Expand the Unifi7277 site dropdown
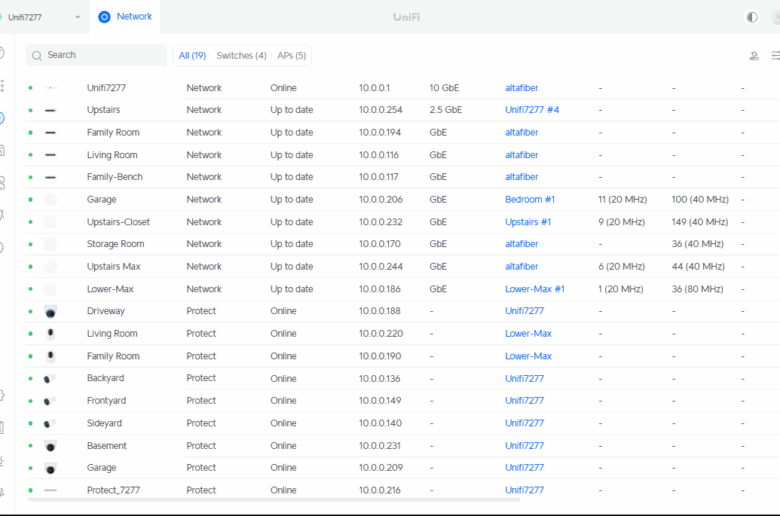This screenshot has height=516, width=780. click(x=77, y=17)
